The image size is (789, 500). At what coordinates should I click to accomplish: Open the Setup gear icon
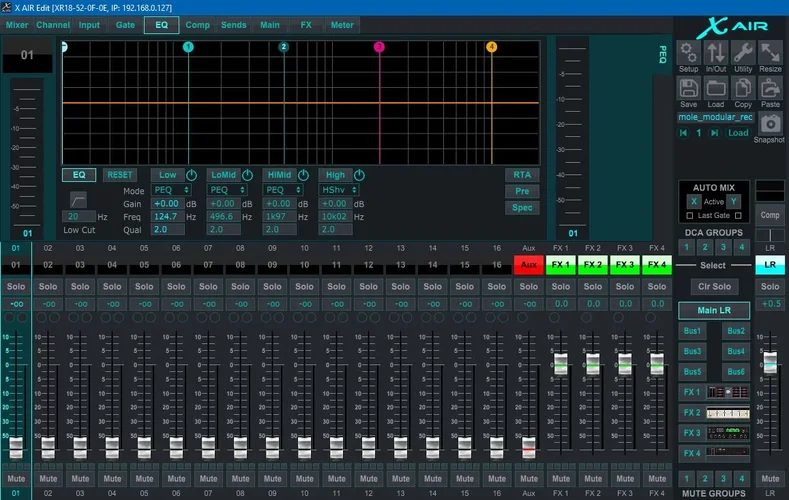[688, 52]
